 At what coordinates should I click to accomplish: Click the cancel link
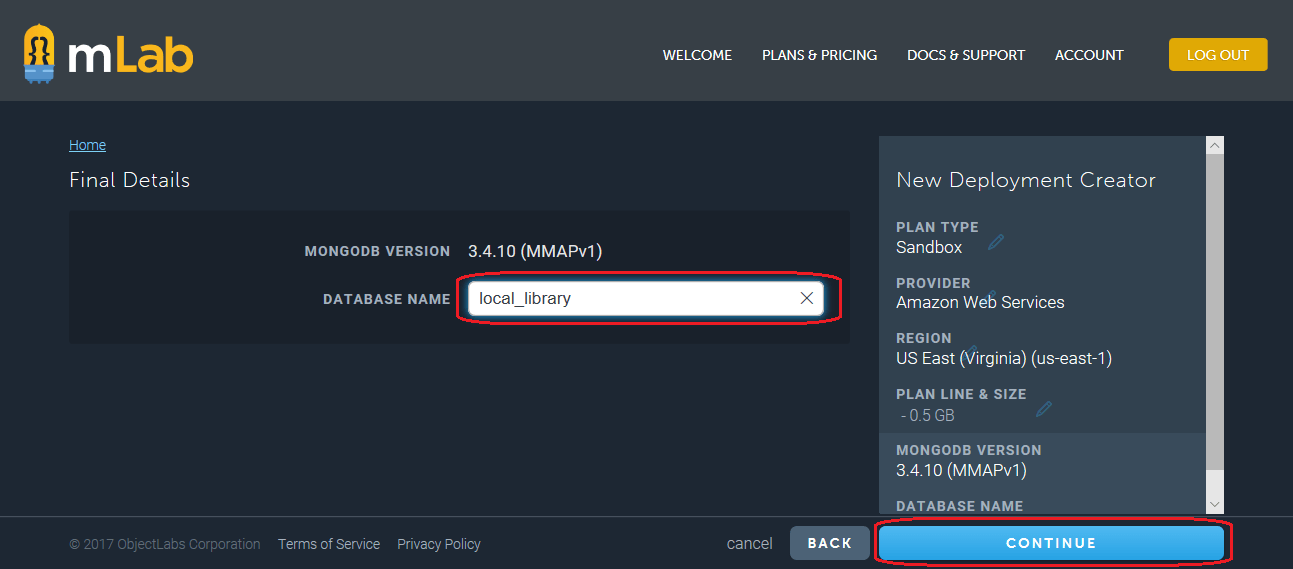(749, 544)
